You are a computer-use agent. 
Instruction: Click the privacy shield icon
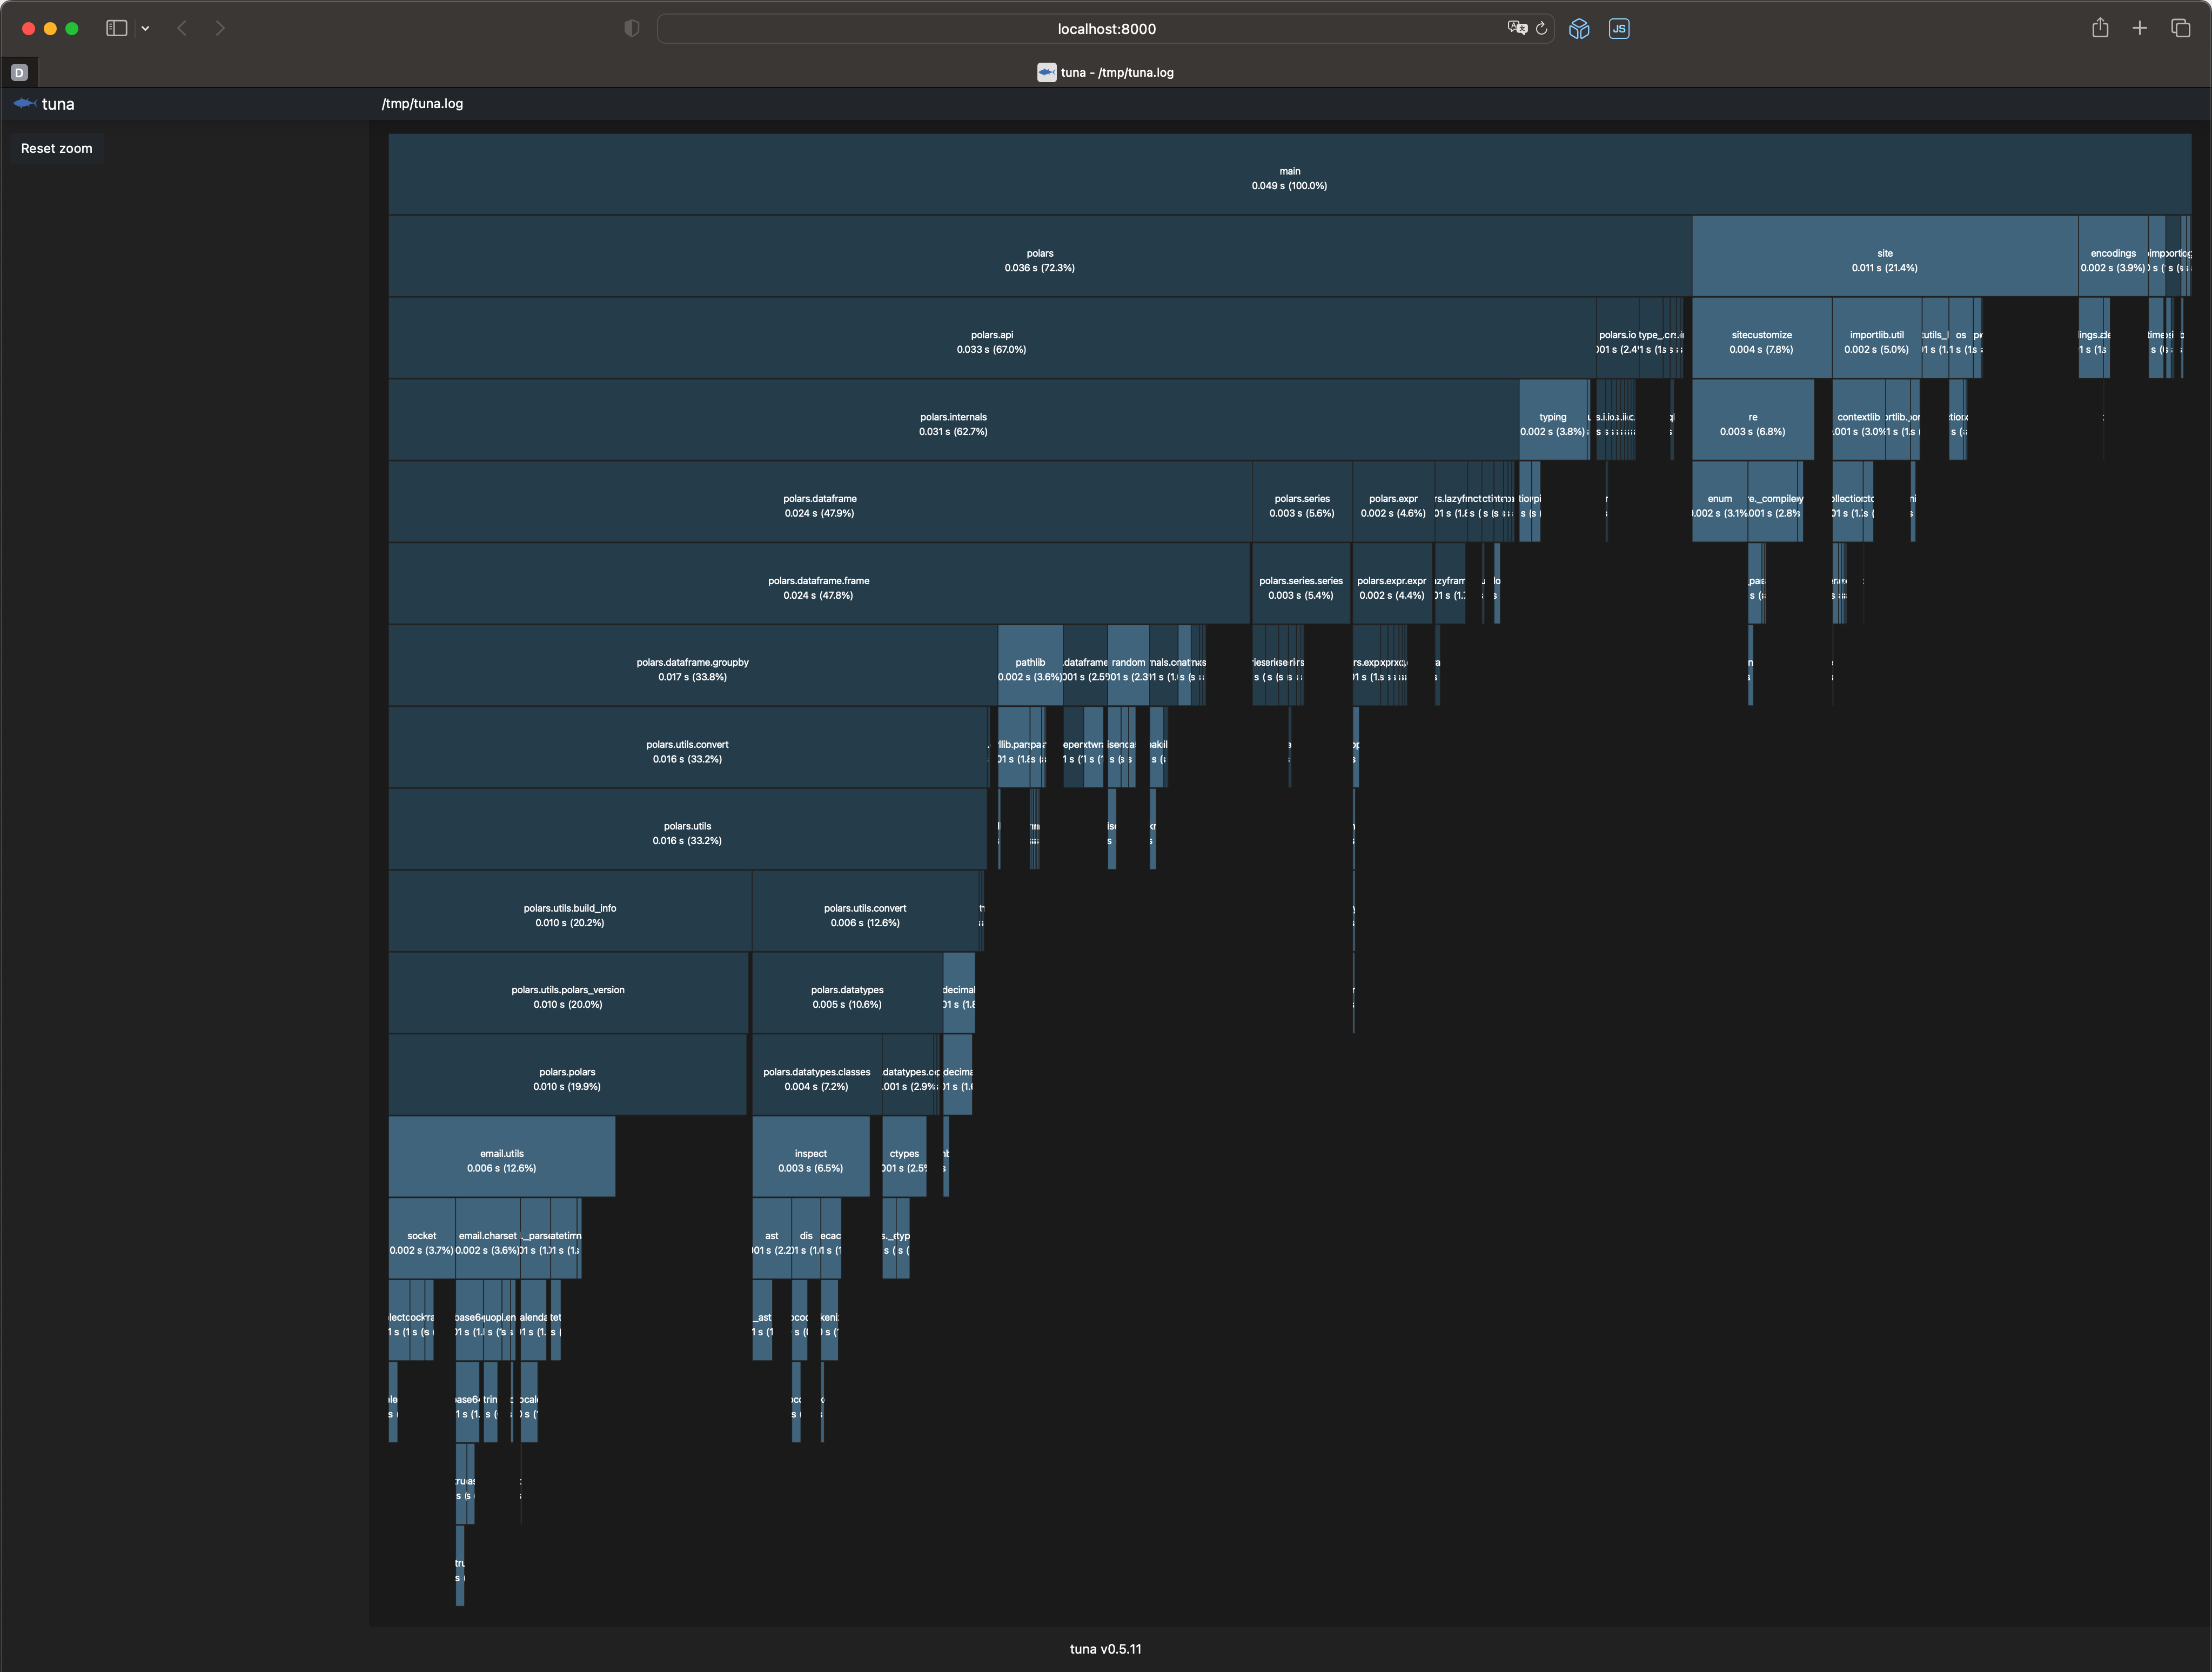pos(631,28)
